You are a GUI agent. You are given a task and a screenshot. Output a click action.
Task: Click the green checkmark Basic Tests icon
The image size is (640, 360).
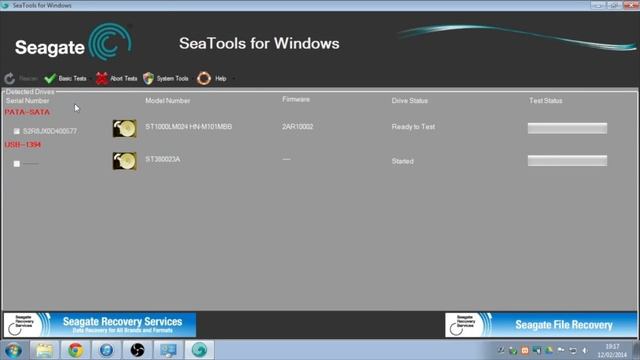point(50,78)
